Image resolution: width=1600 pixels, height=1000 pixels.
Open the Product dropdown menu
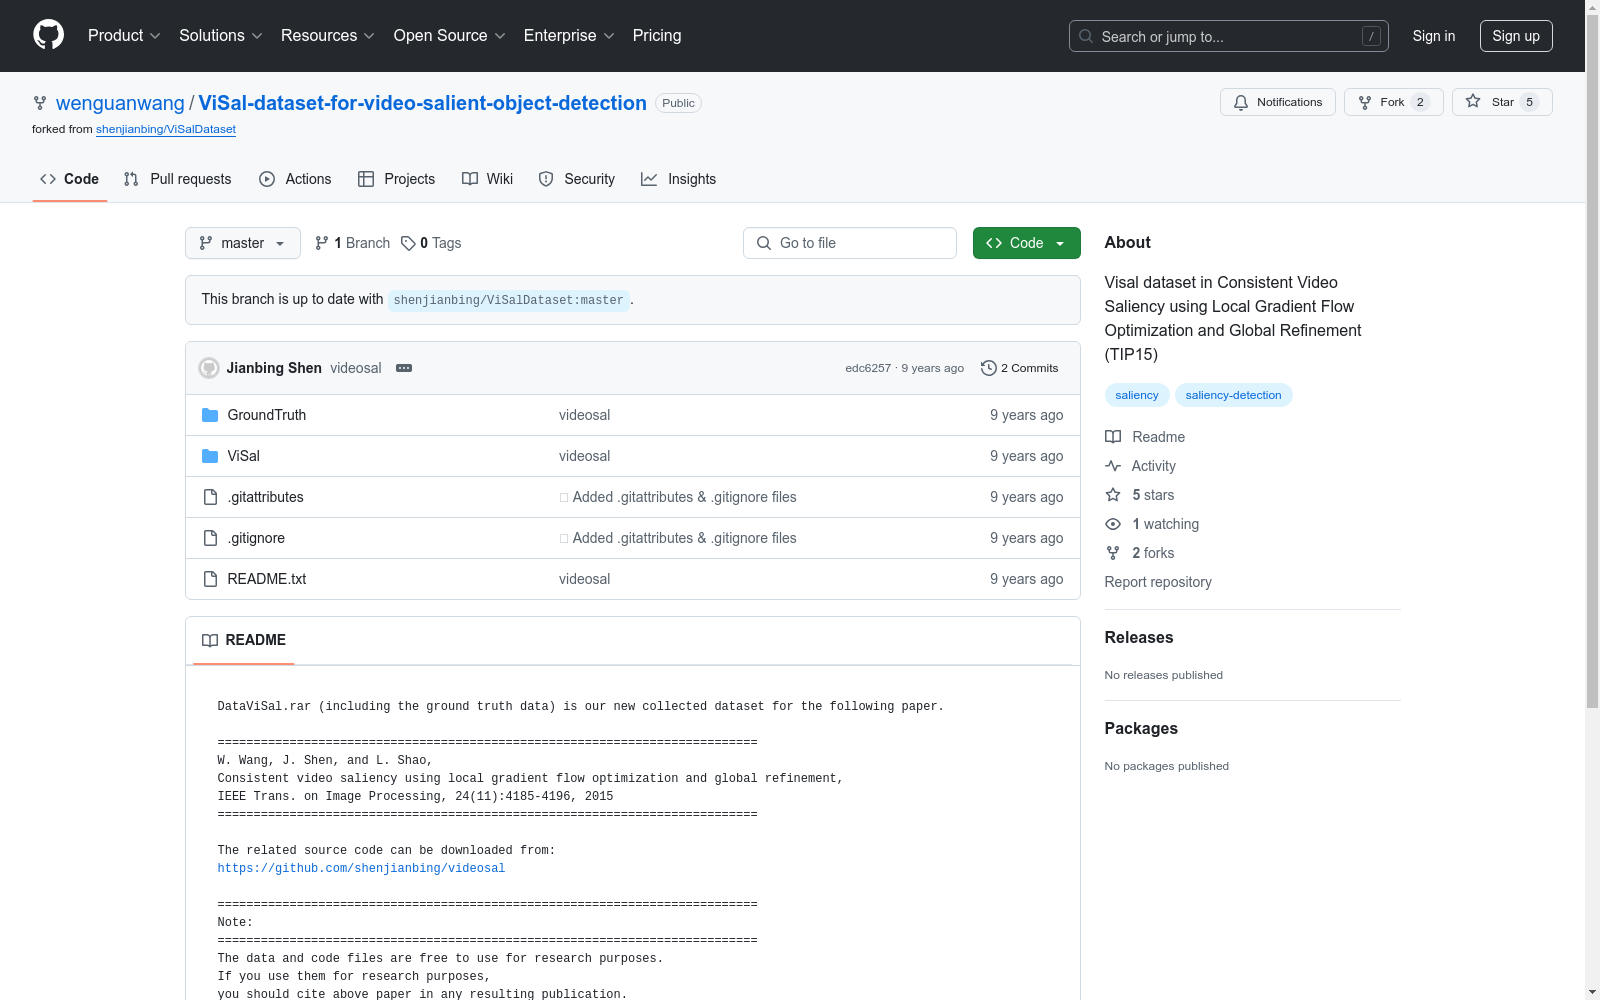point(124,36)
